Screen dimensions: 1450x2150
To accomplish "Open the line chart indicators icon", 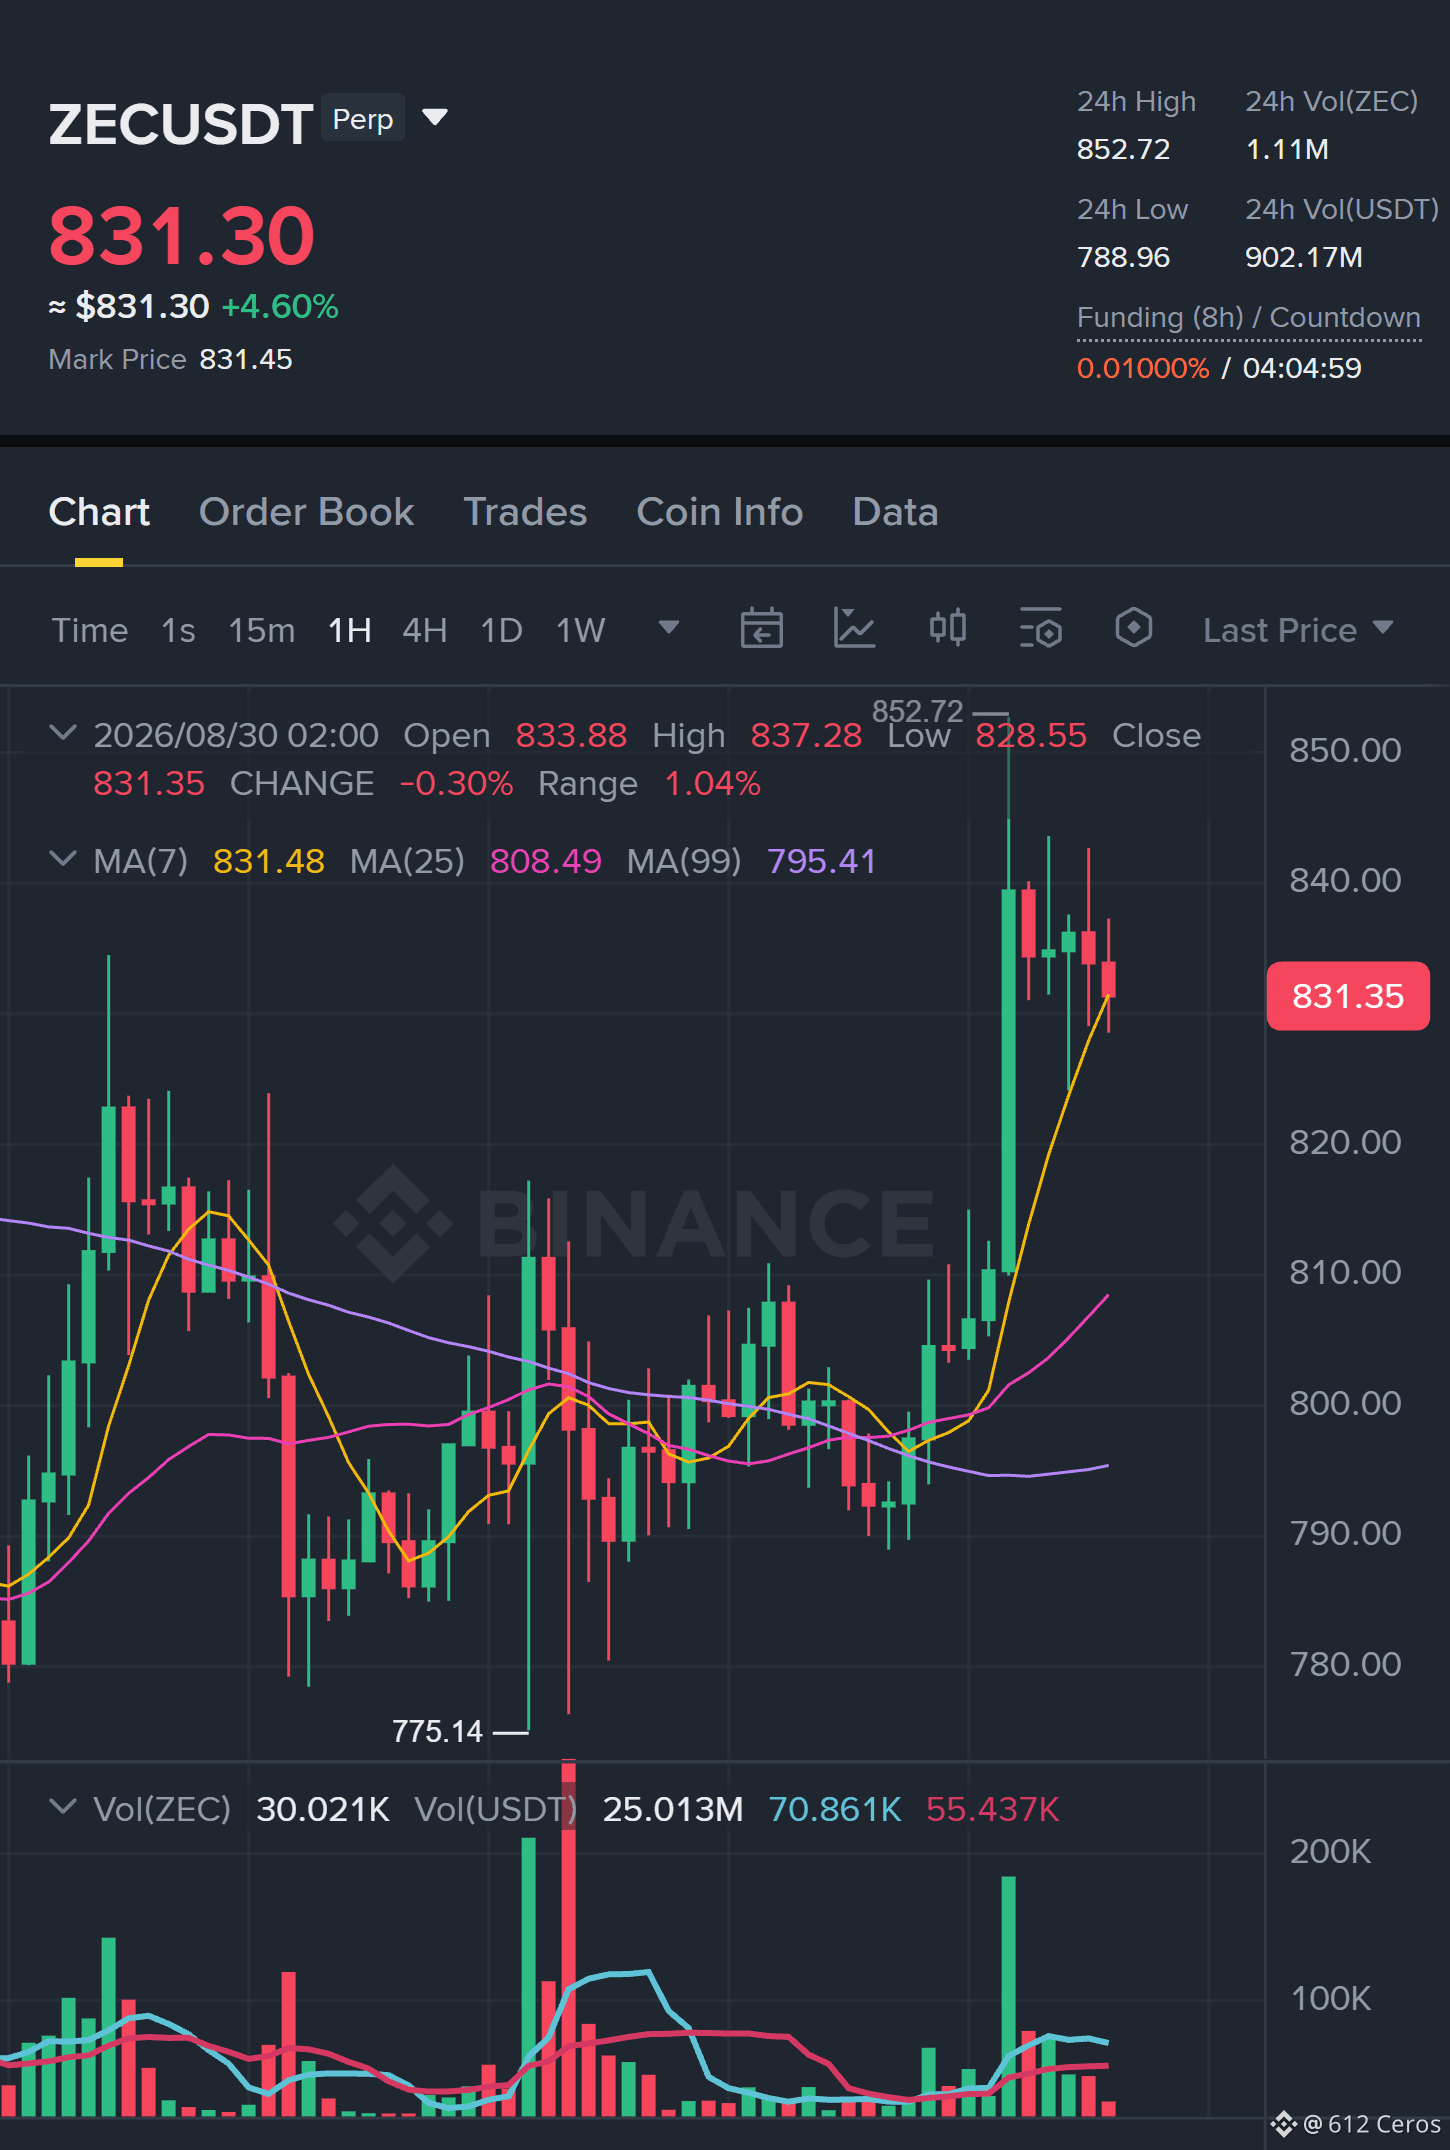I will point(854,629).
